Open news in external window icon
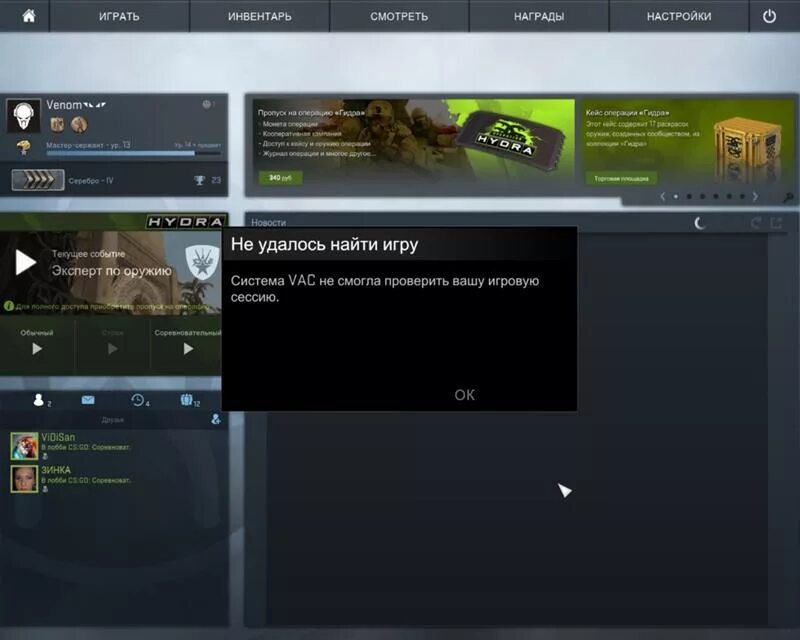The width and height of the screenshot is (800, 640). [777, 223]
